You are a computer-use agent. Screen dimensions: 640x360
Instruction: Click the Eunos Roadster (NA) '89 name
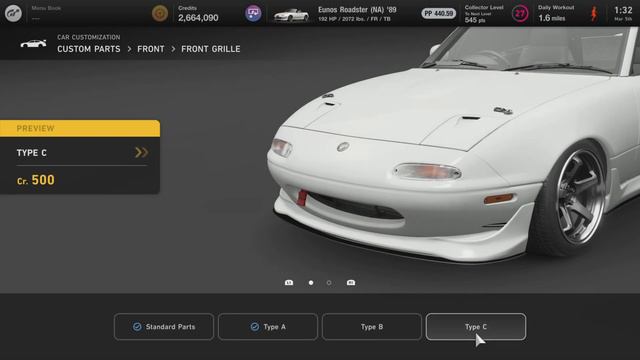click(357, 10)
